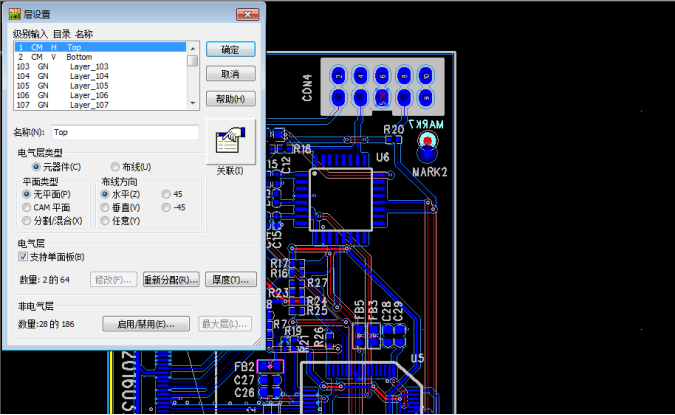Click the greyed 最大层(L)... button
Screen dimensions: 675x415
click(x=225, y=324)
